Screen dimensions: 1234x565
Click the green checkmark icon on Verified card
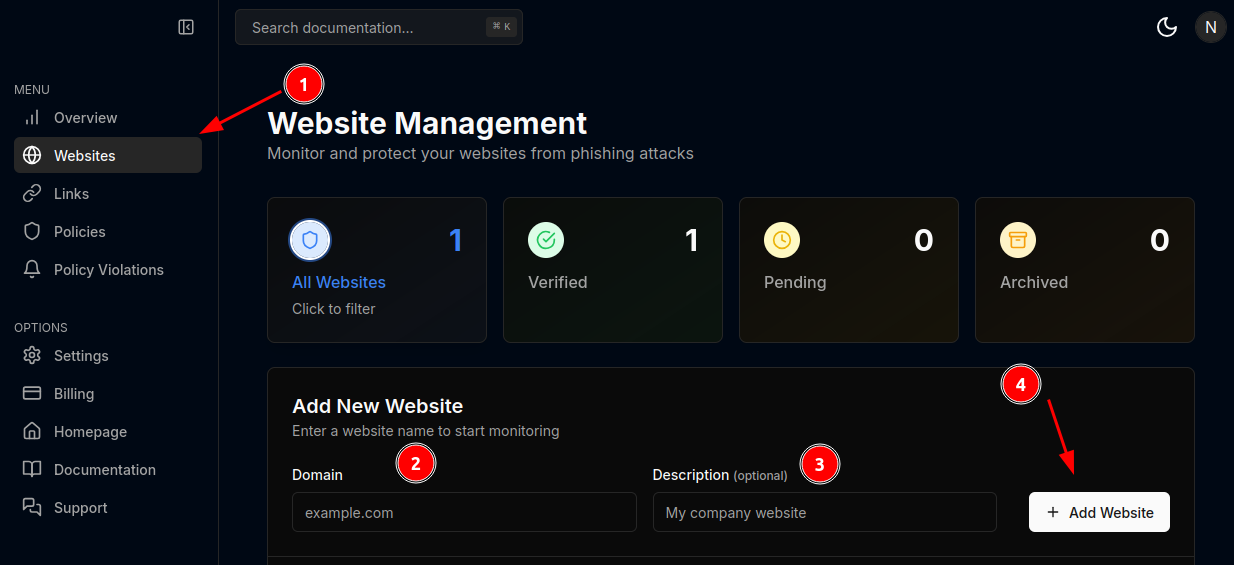point(546,240)
